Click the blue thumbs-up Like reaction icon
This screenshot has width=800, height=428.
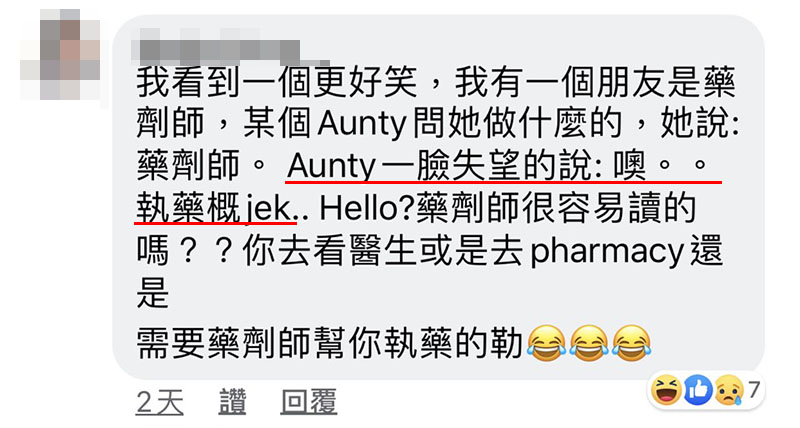pyautogui.click(x=698, y=390)
